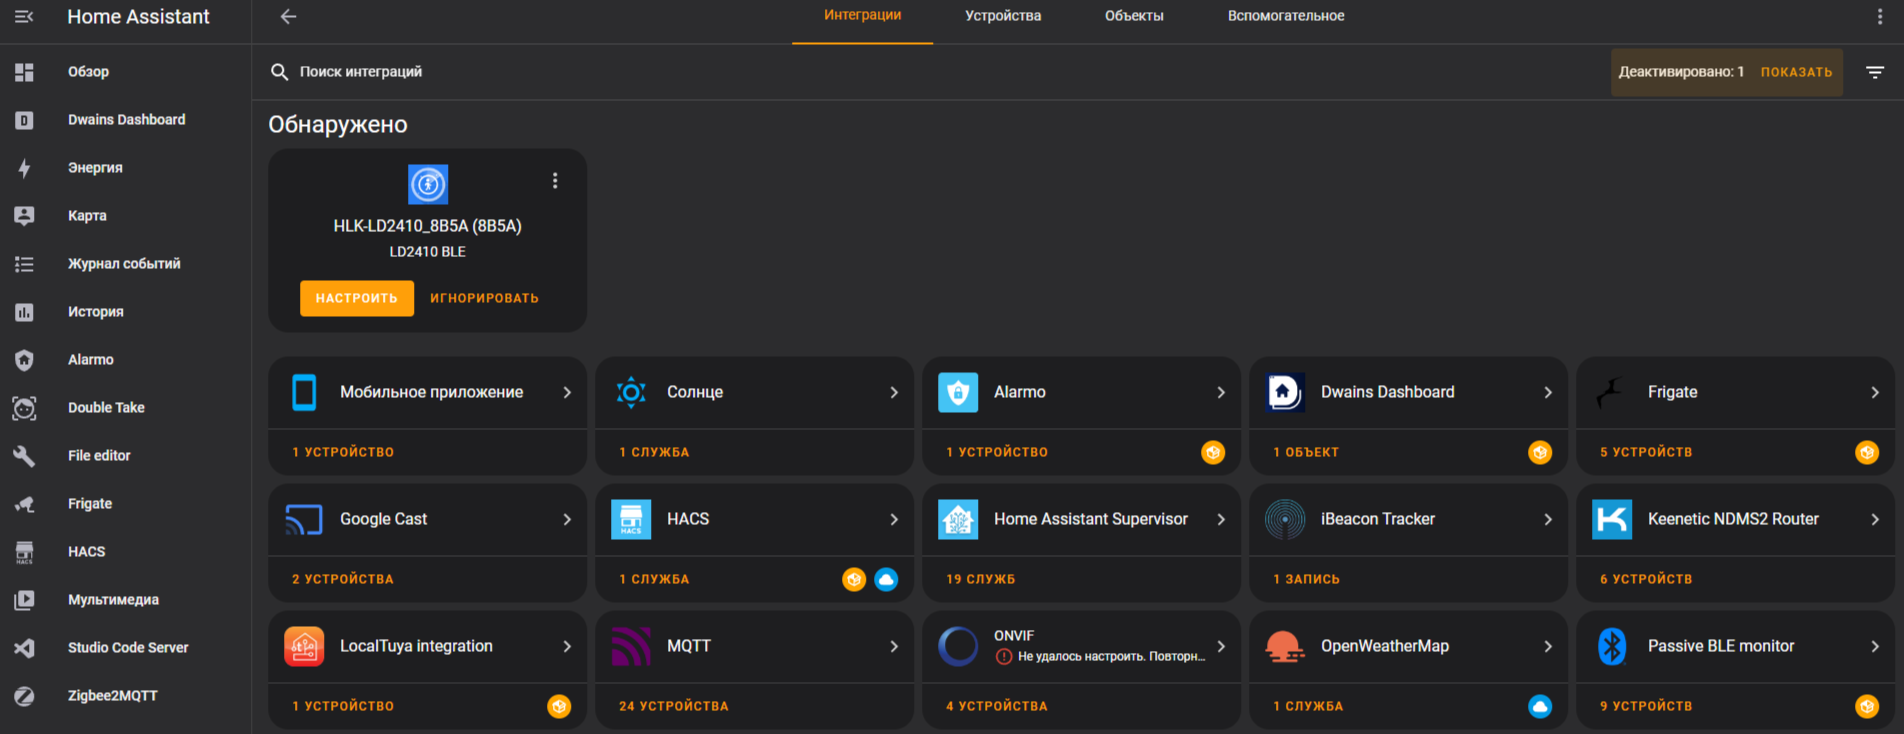The width and height of the screenshot is (1904, 734).
Task: Expand the Мобильное приложение integration chevron
Action: [x=567, y=392]
